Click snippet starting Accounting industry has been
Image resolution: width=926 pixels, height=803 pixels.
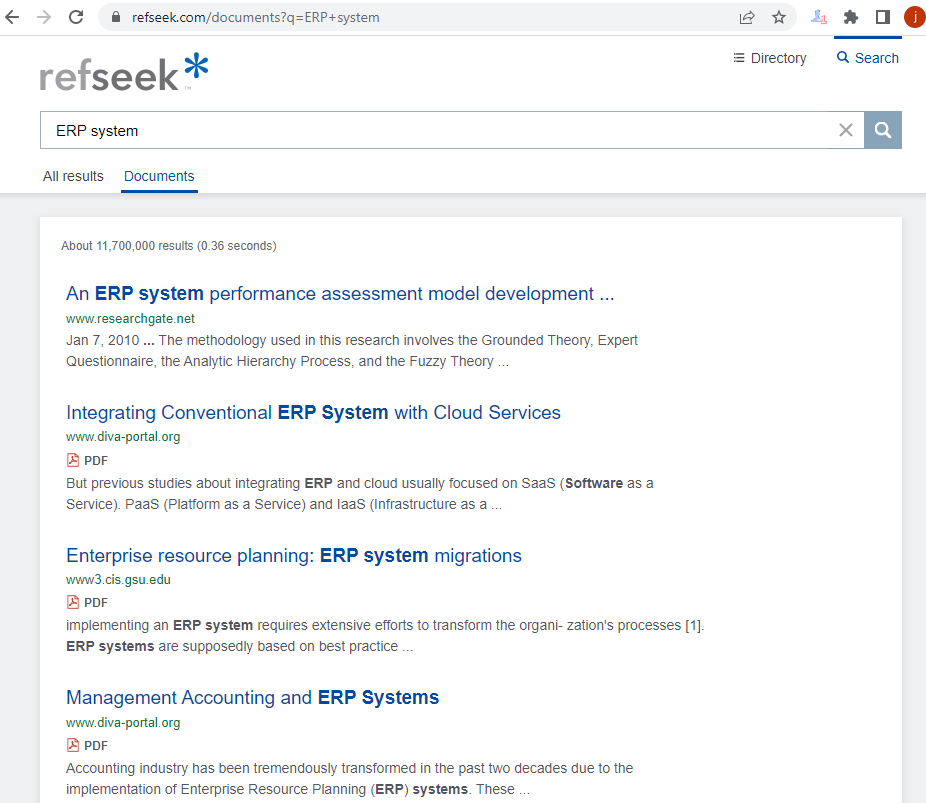350,778
